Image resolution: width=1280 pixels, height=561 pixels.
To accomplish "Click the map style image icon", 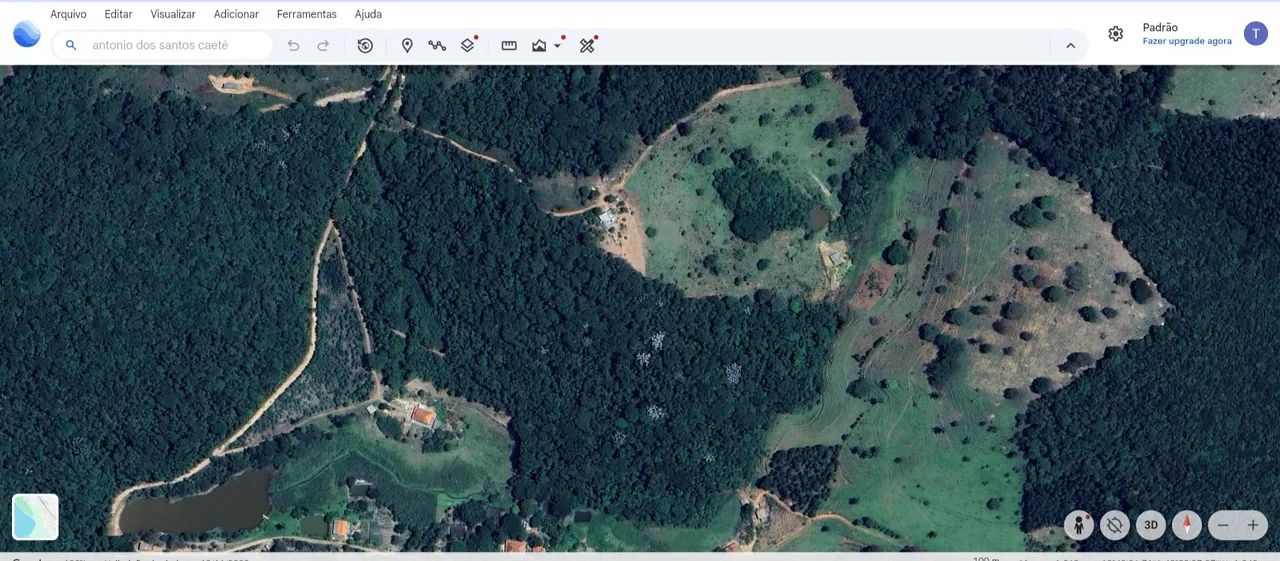I will click(x=539, y=45).
